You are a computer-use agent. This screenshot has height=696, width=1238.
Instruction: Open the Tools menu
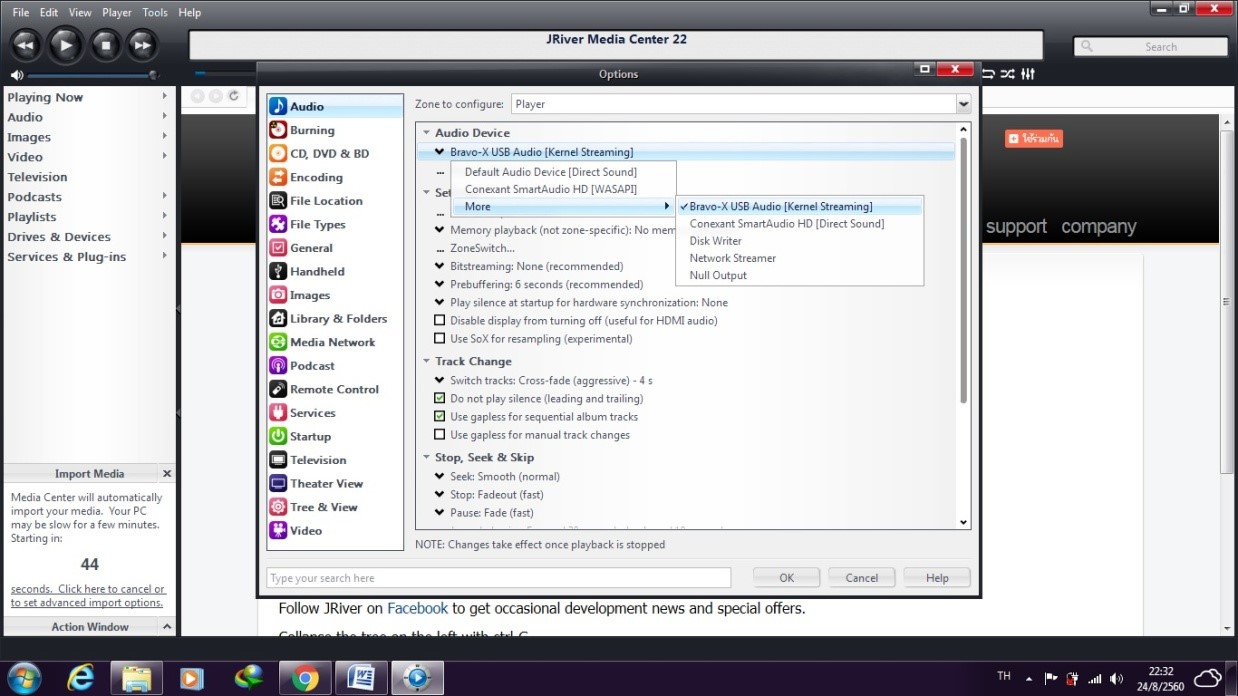click(x=155, y=13)
